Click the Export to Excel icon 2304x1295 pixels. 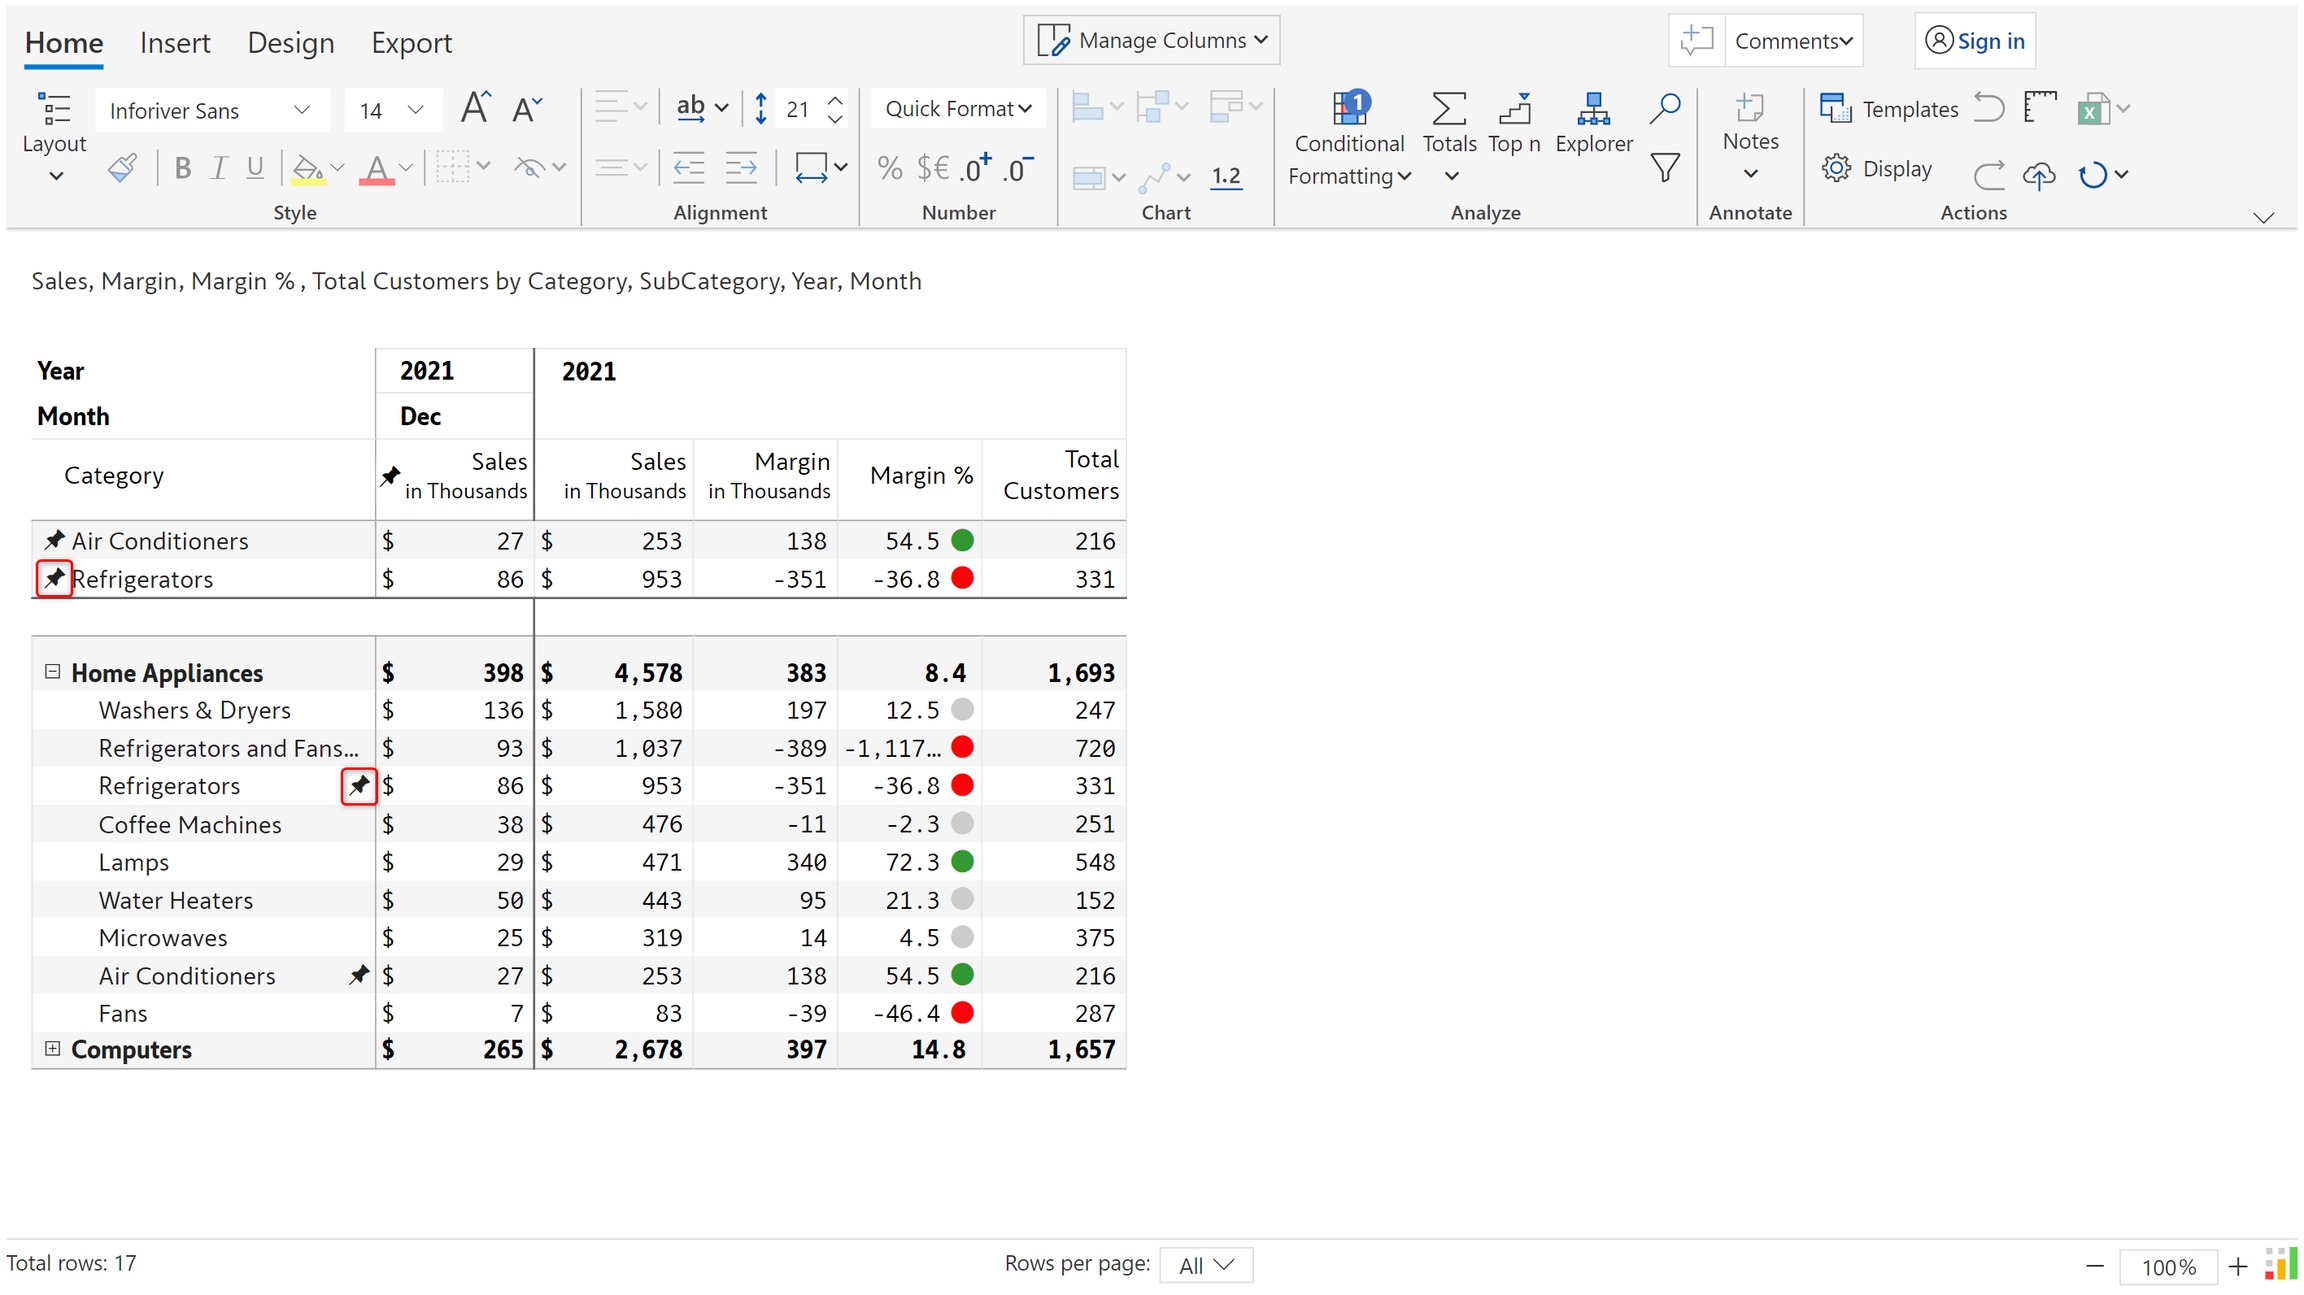point(2092,109)
